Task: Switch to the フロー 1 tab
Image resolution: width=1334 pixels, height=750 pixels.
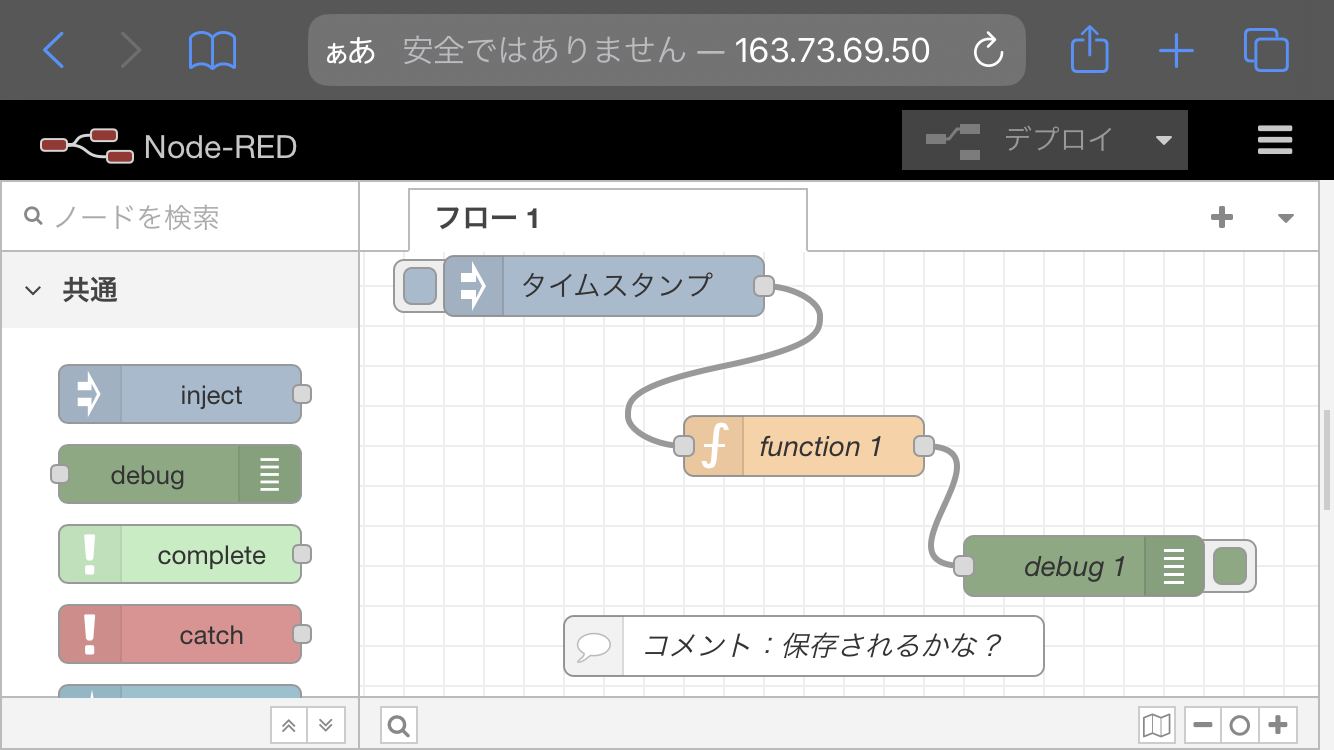Action: pyautogui.click(x=607, y=218)
